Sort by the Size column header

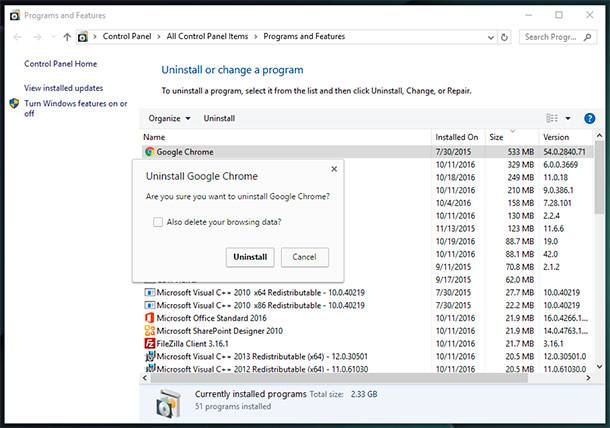(x=512, y=137)
